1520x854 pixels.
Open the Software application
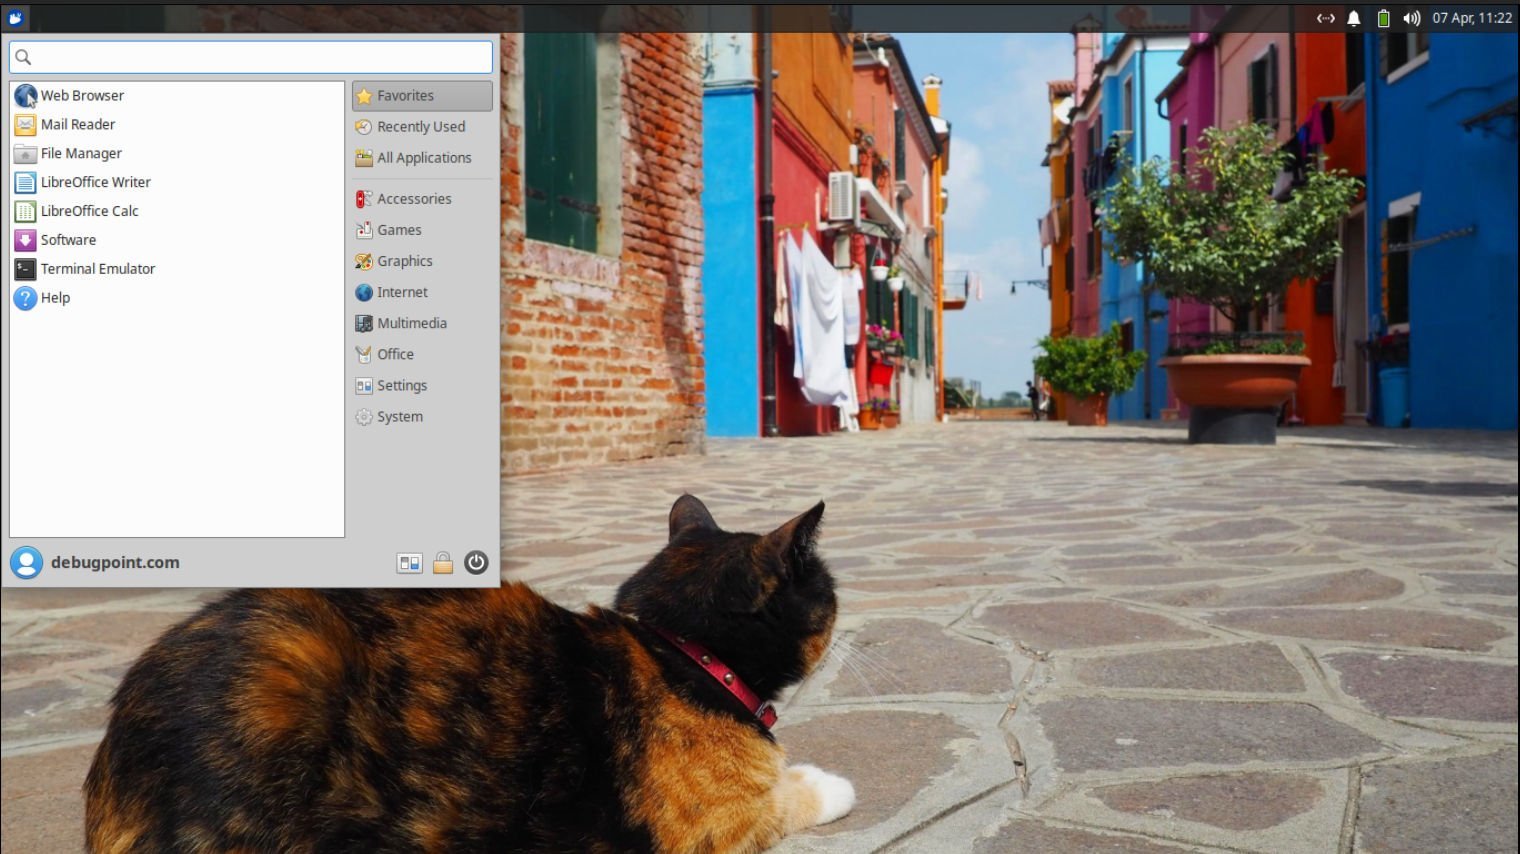tap(68, 240)
